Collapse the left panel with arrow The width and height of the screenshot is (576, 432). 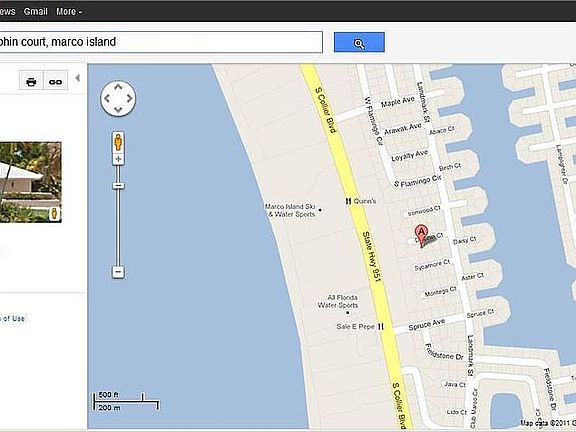(x=78, y=78)
